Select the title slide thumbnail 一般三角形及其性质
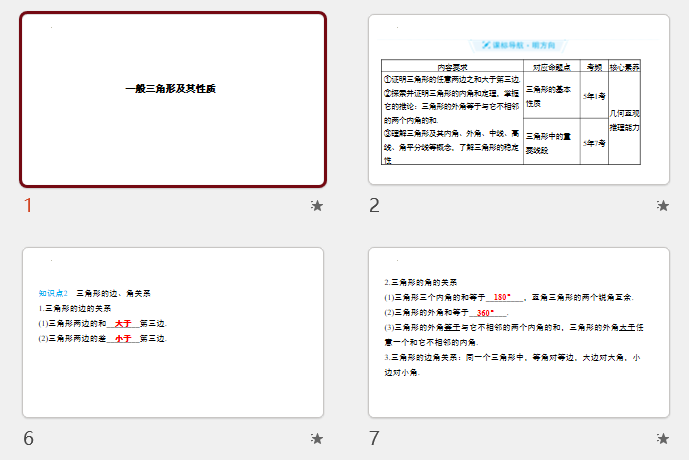 [x=173, y=99]
